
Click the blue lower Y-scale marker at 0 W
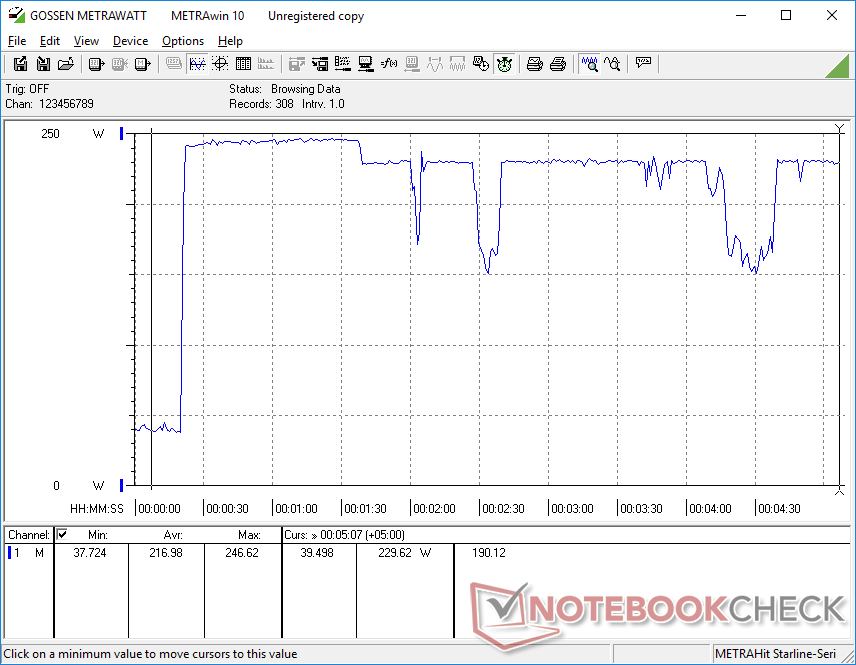point(122,485)
